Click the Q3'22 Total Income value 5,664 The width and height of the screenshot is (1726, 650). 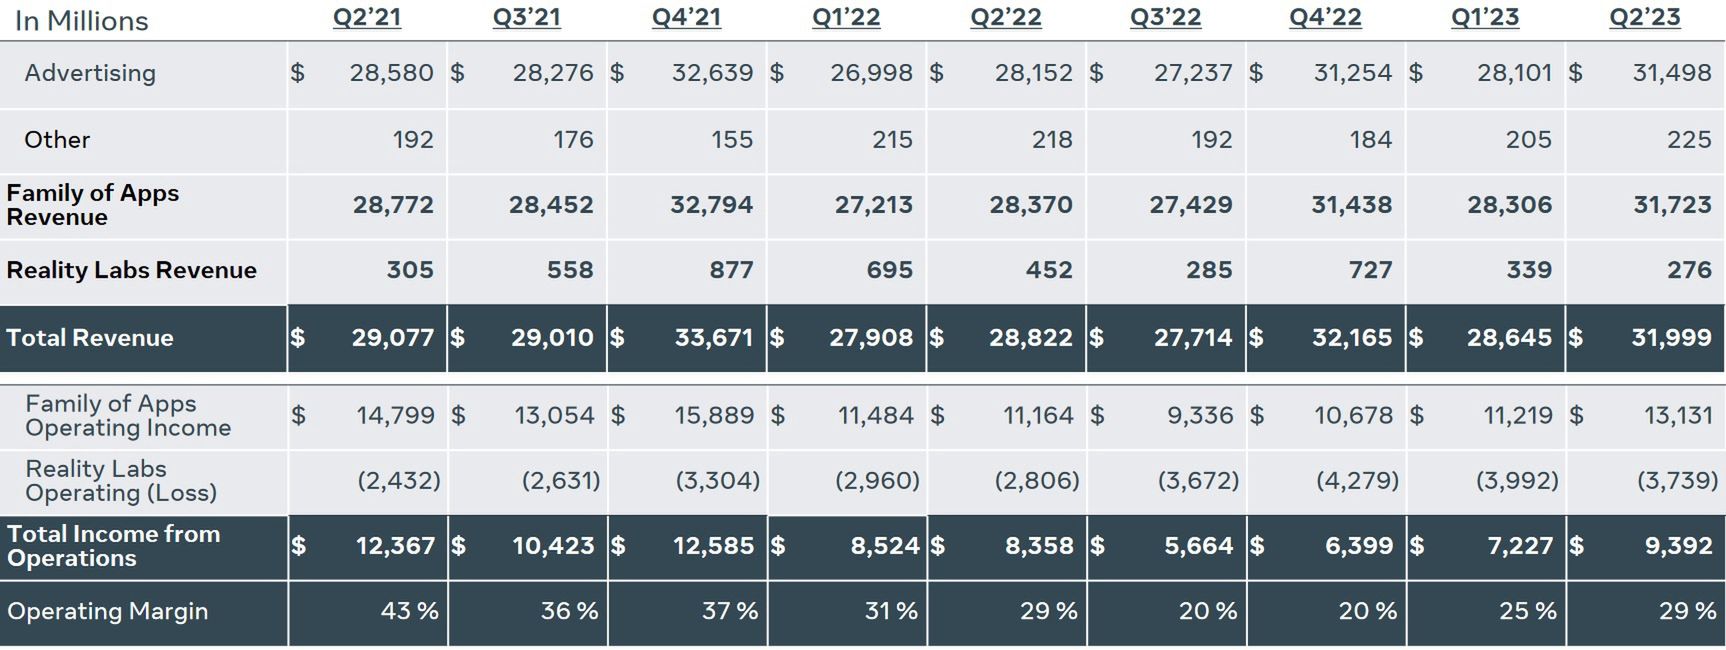click(1198, 546)
